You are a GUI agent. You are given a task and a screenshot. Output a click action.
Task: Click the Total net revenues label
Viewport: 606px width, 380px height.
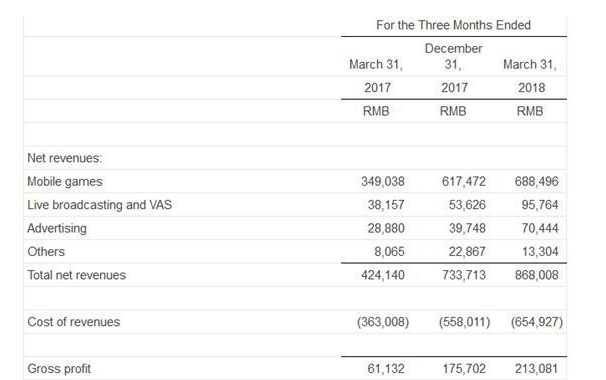pyautogui.click(x=77, y=275)
